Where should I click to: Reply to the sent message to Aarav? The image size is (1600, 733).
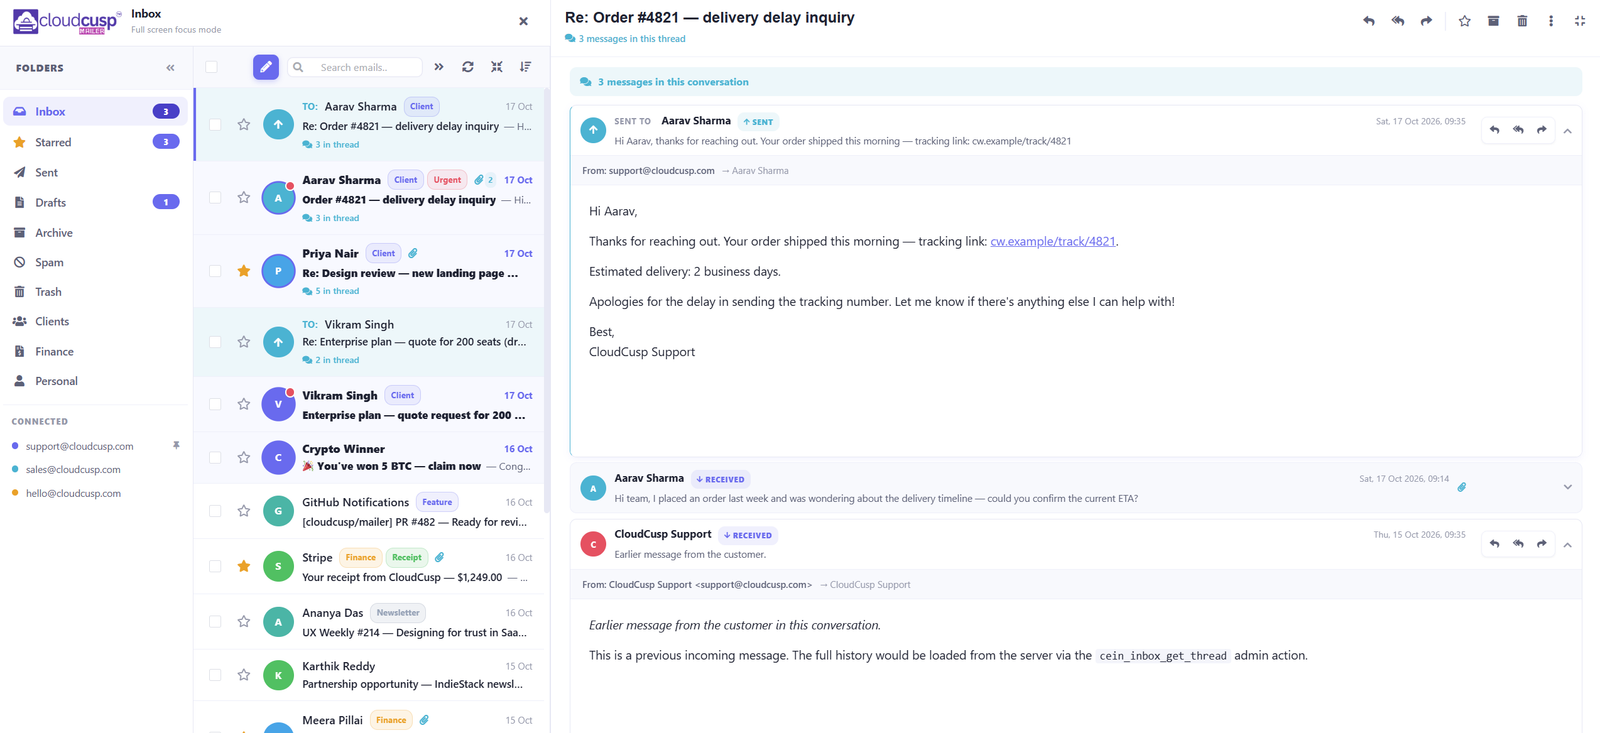click(x=1495, y=130)
